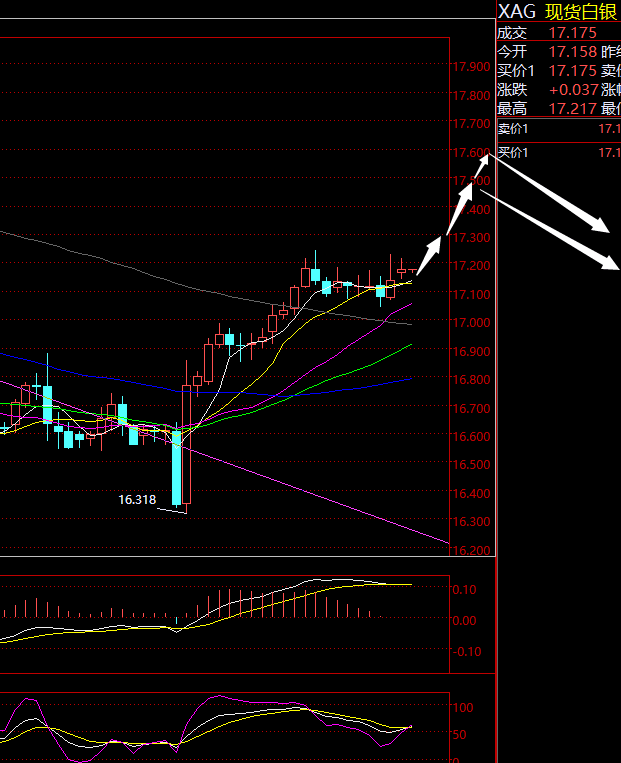Image resolution: width=621 pixels, height=763 pixels.
Task: Click the 最高 label
Action: coord(512,109)
